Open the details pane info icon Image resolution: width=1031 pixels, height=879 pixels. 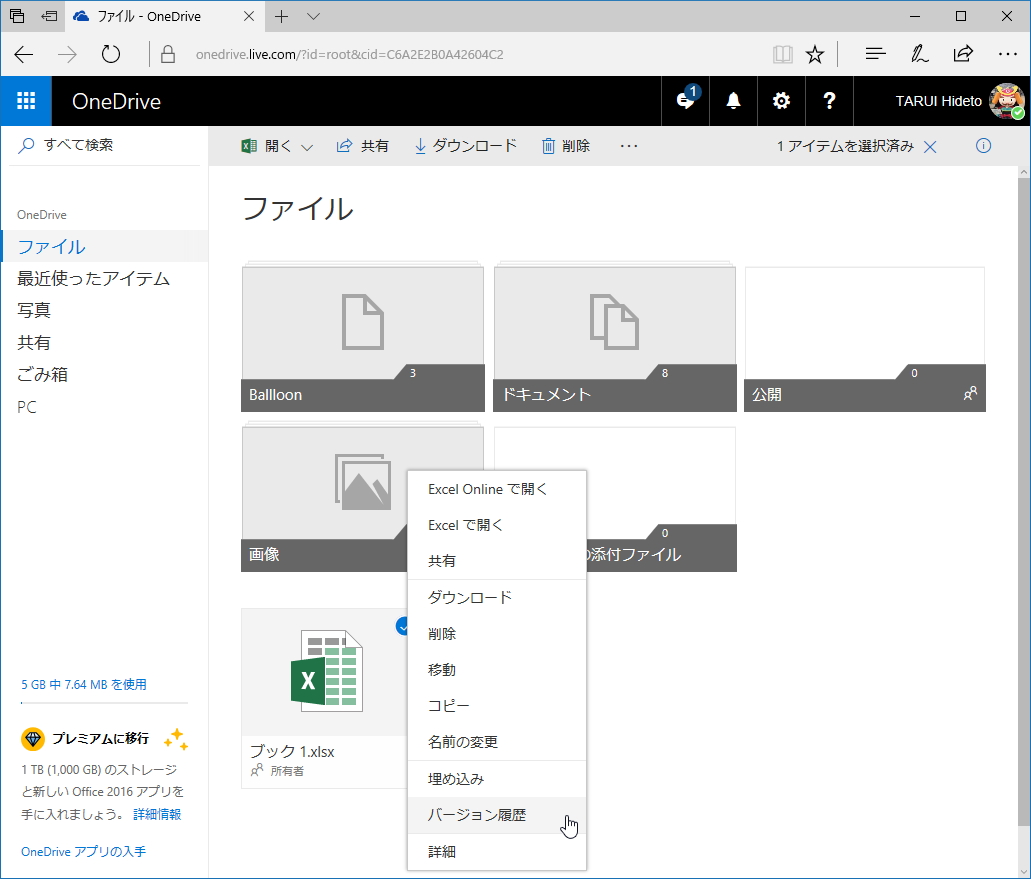(983, 146)
